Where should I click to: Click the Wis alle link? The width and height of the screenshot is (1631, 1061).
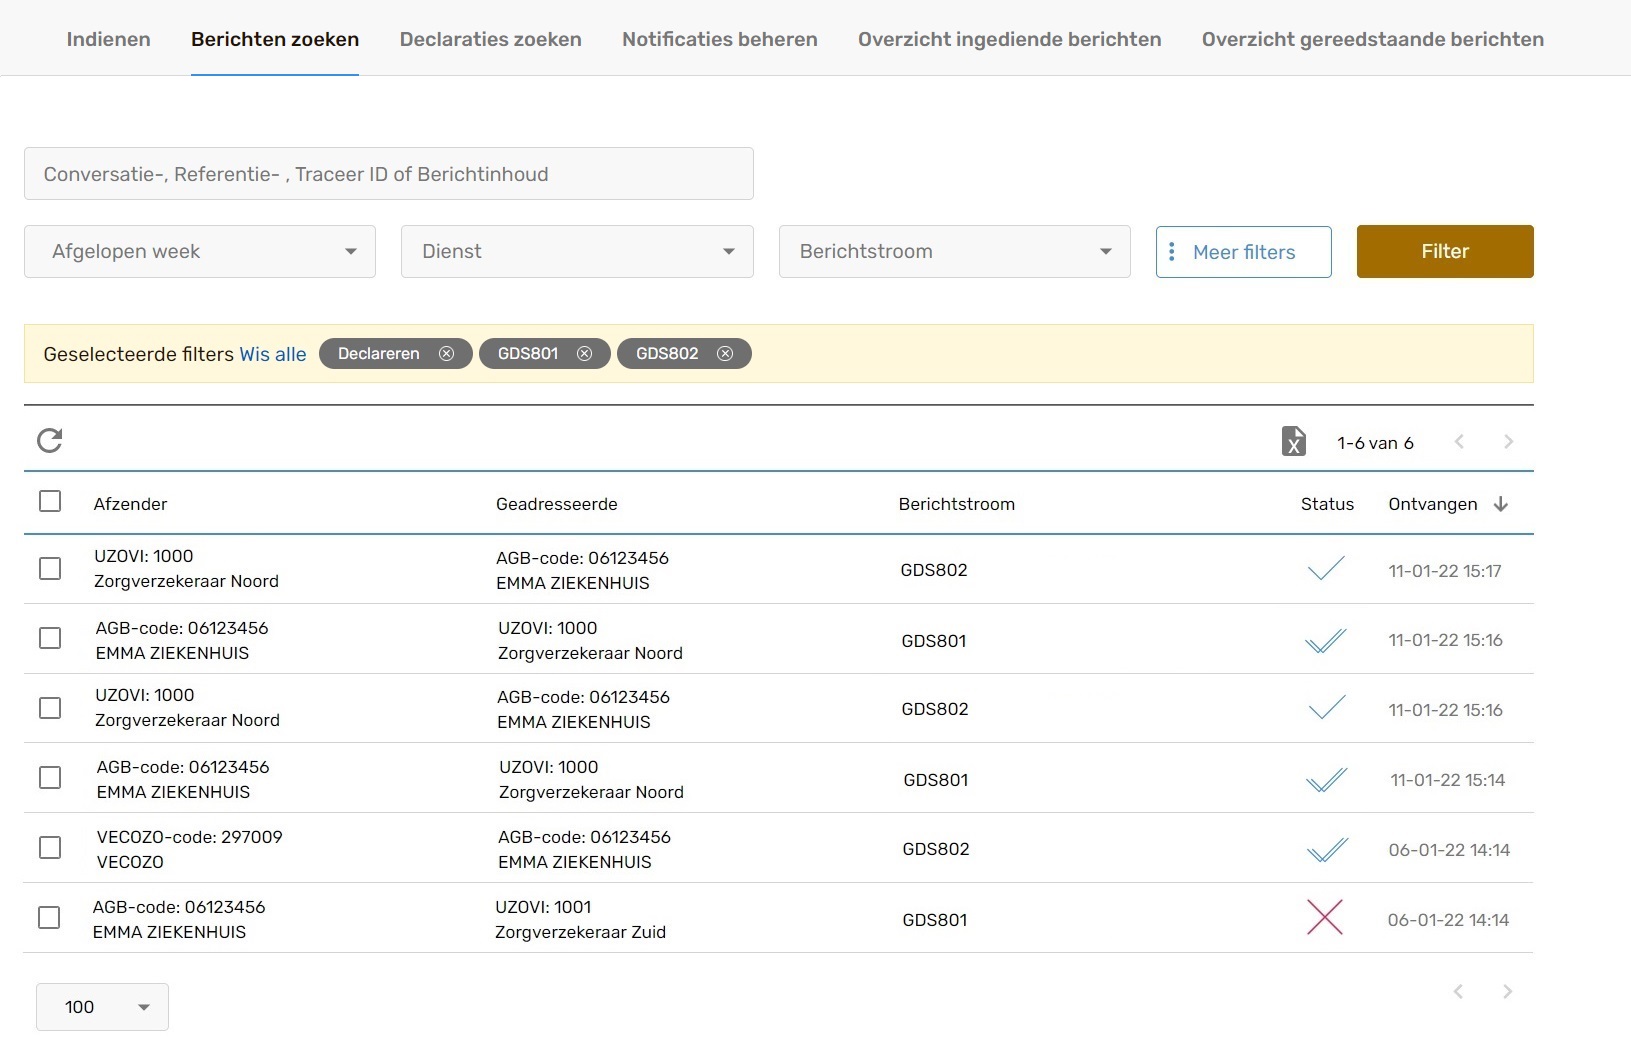[273, 354]
